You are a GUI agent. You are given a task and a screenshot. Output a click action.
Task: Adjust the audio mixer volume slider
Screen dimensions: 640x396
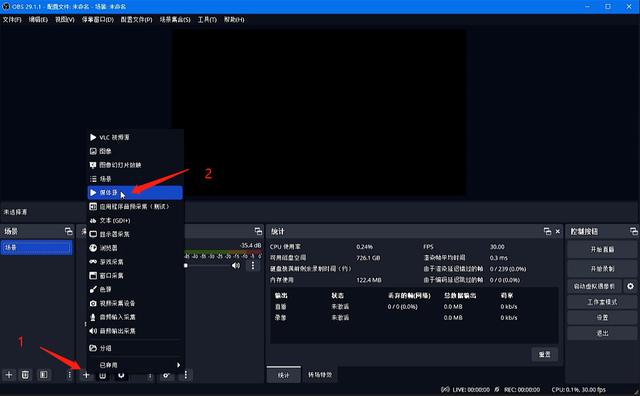207,266
